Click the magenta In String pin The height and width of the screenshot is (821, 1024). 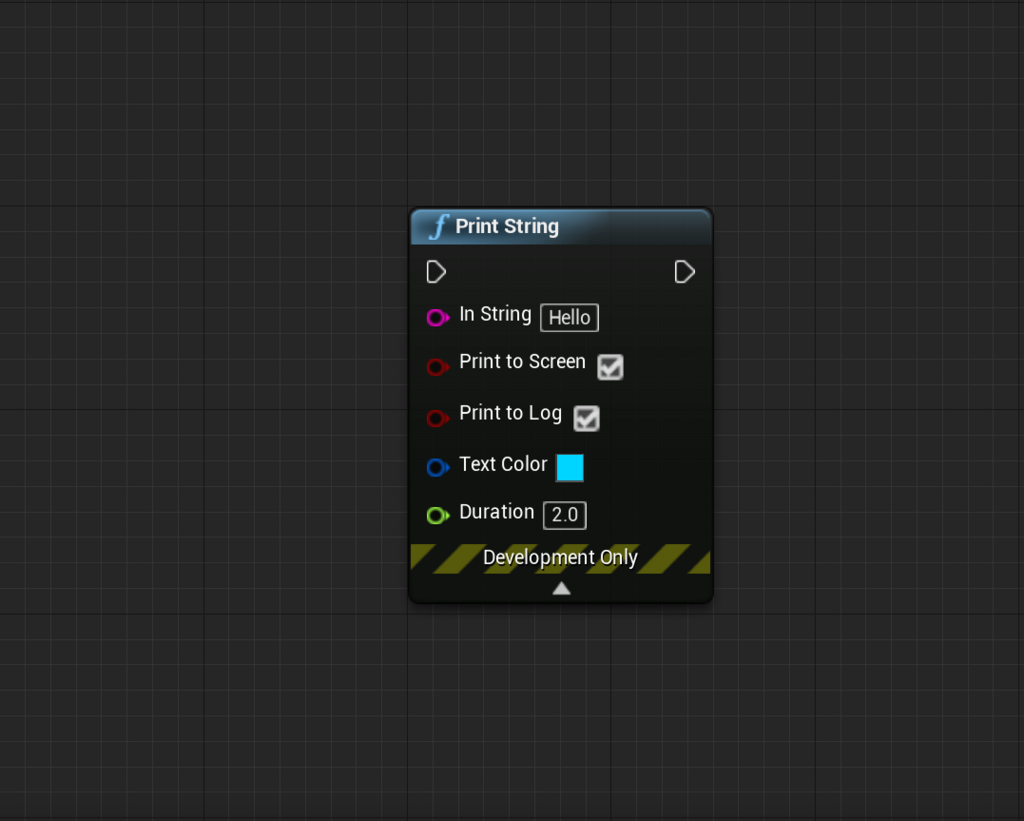(438, 318)
